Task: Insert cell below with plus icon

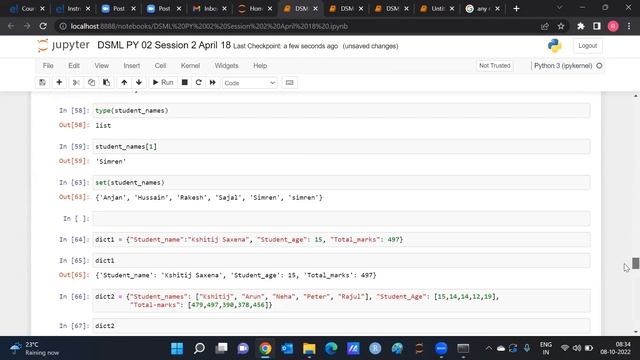Action: [x=59, y=82]
